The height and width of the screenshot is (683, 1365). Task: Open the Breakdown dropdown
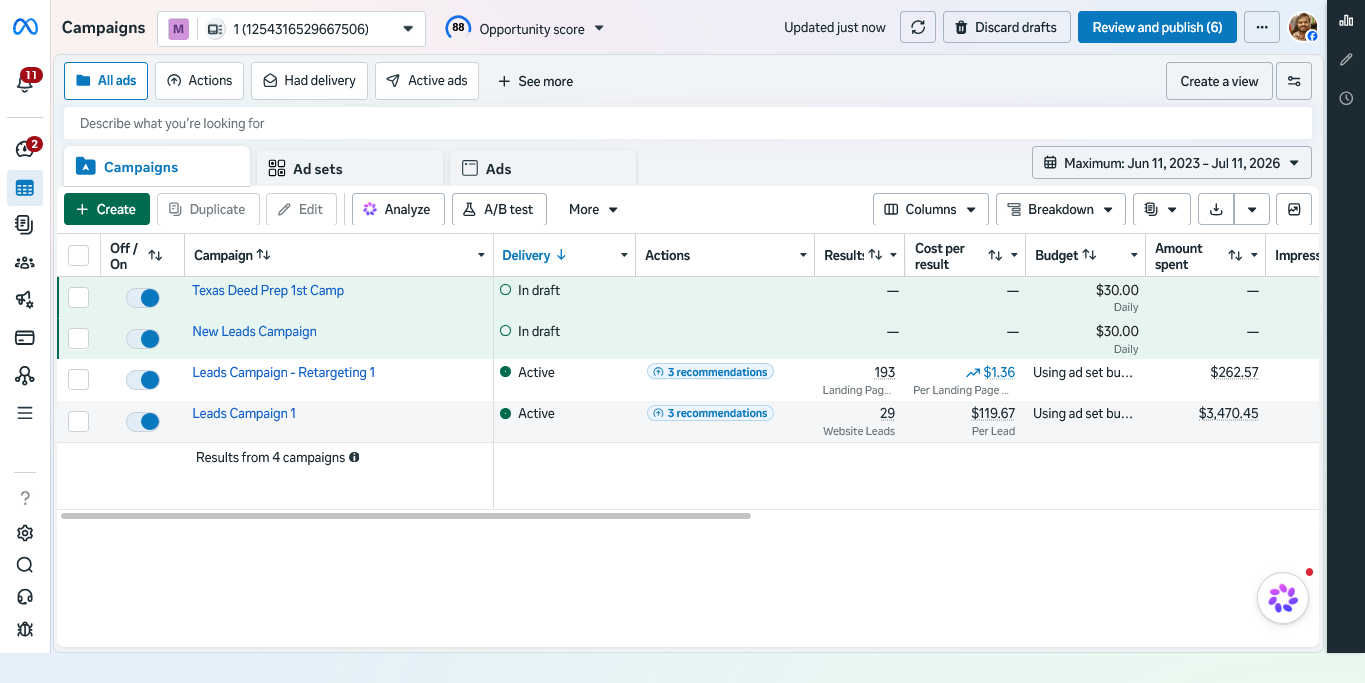1060,209
